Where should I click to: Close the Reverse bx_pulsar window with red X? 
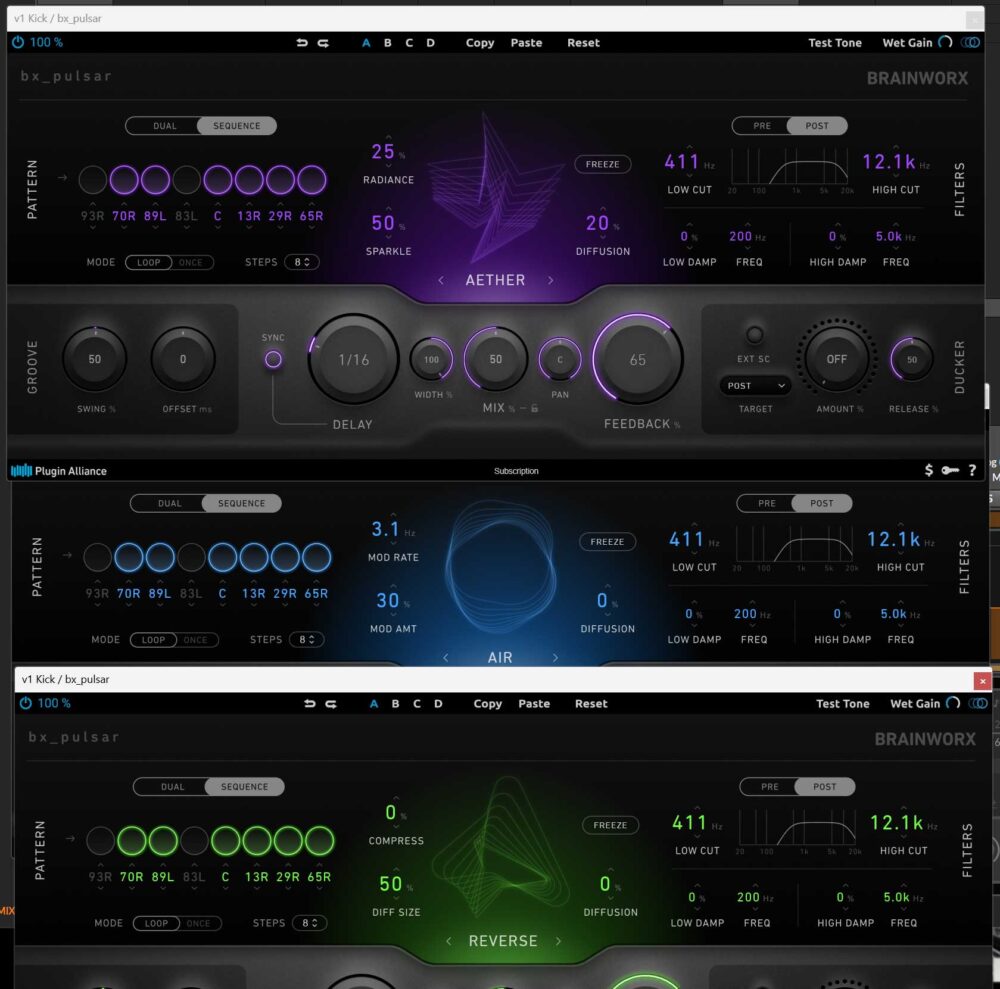tap(982, 681)
